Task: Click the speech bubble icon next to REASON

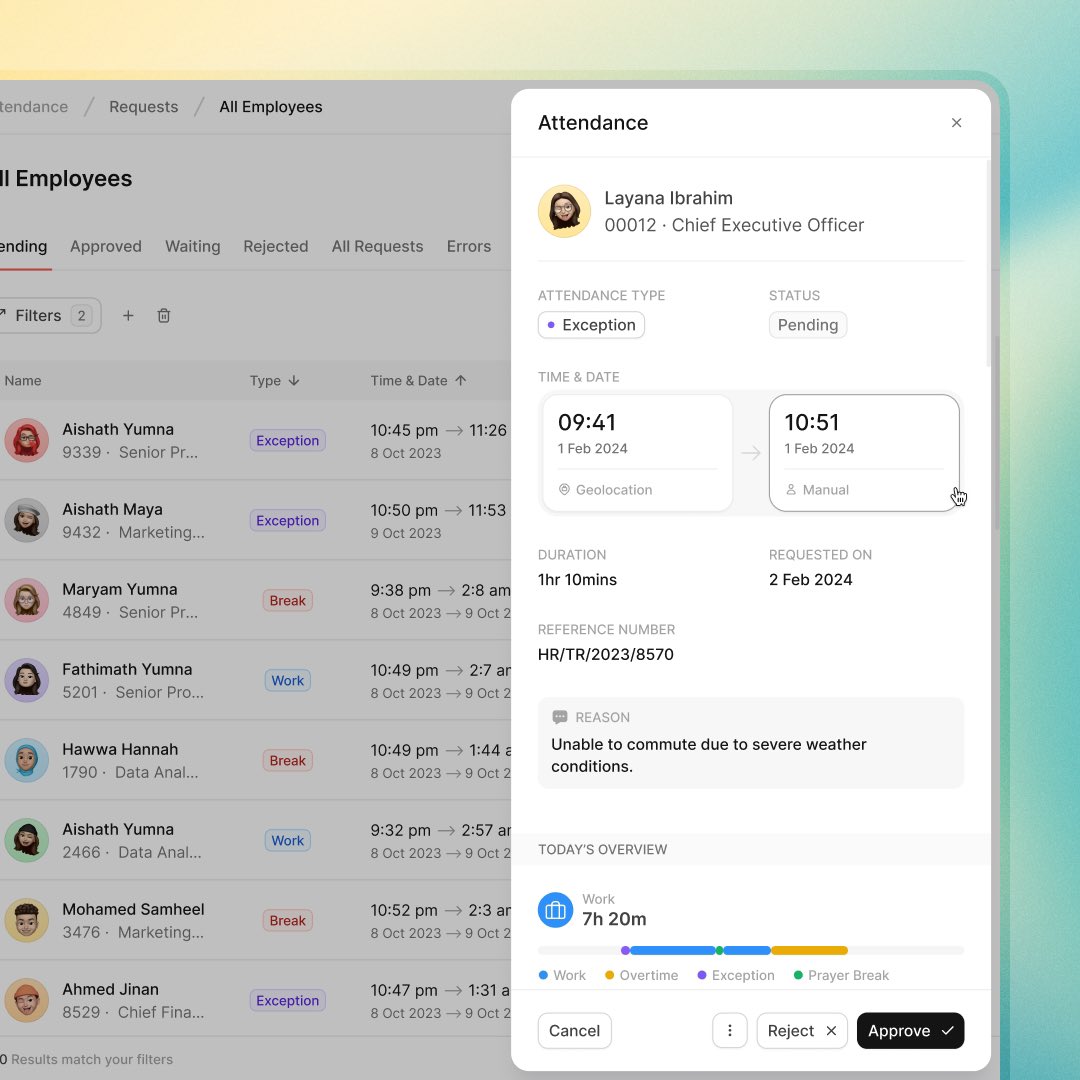Action: (x=560, y=717)
